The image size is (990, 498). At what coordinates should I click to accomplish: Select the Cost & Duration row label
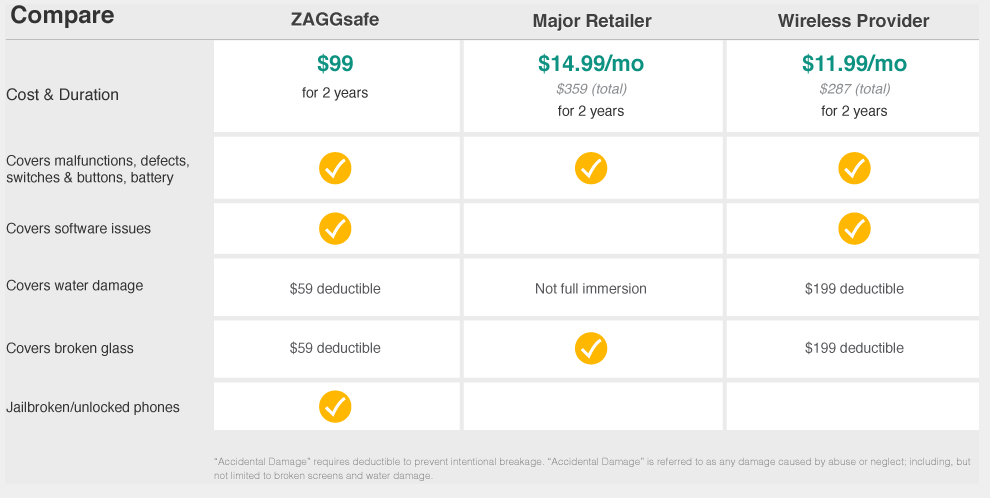click(x=63, y=95)
